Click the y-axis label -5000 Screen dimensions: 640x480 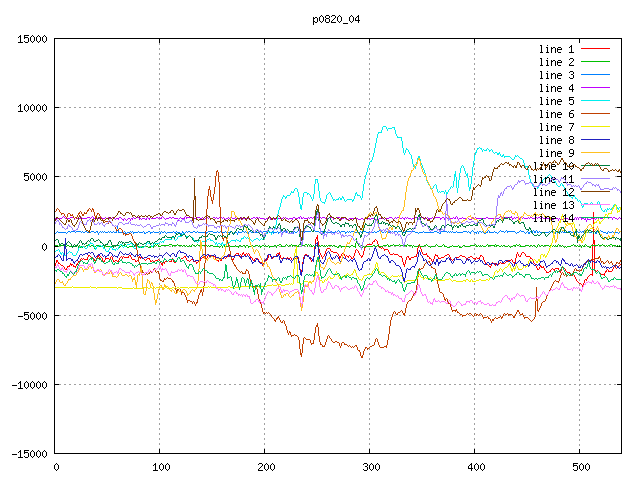tap(32, 316)
